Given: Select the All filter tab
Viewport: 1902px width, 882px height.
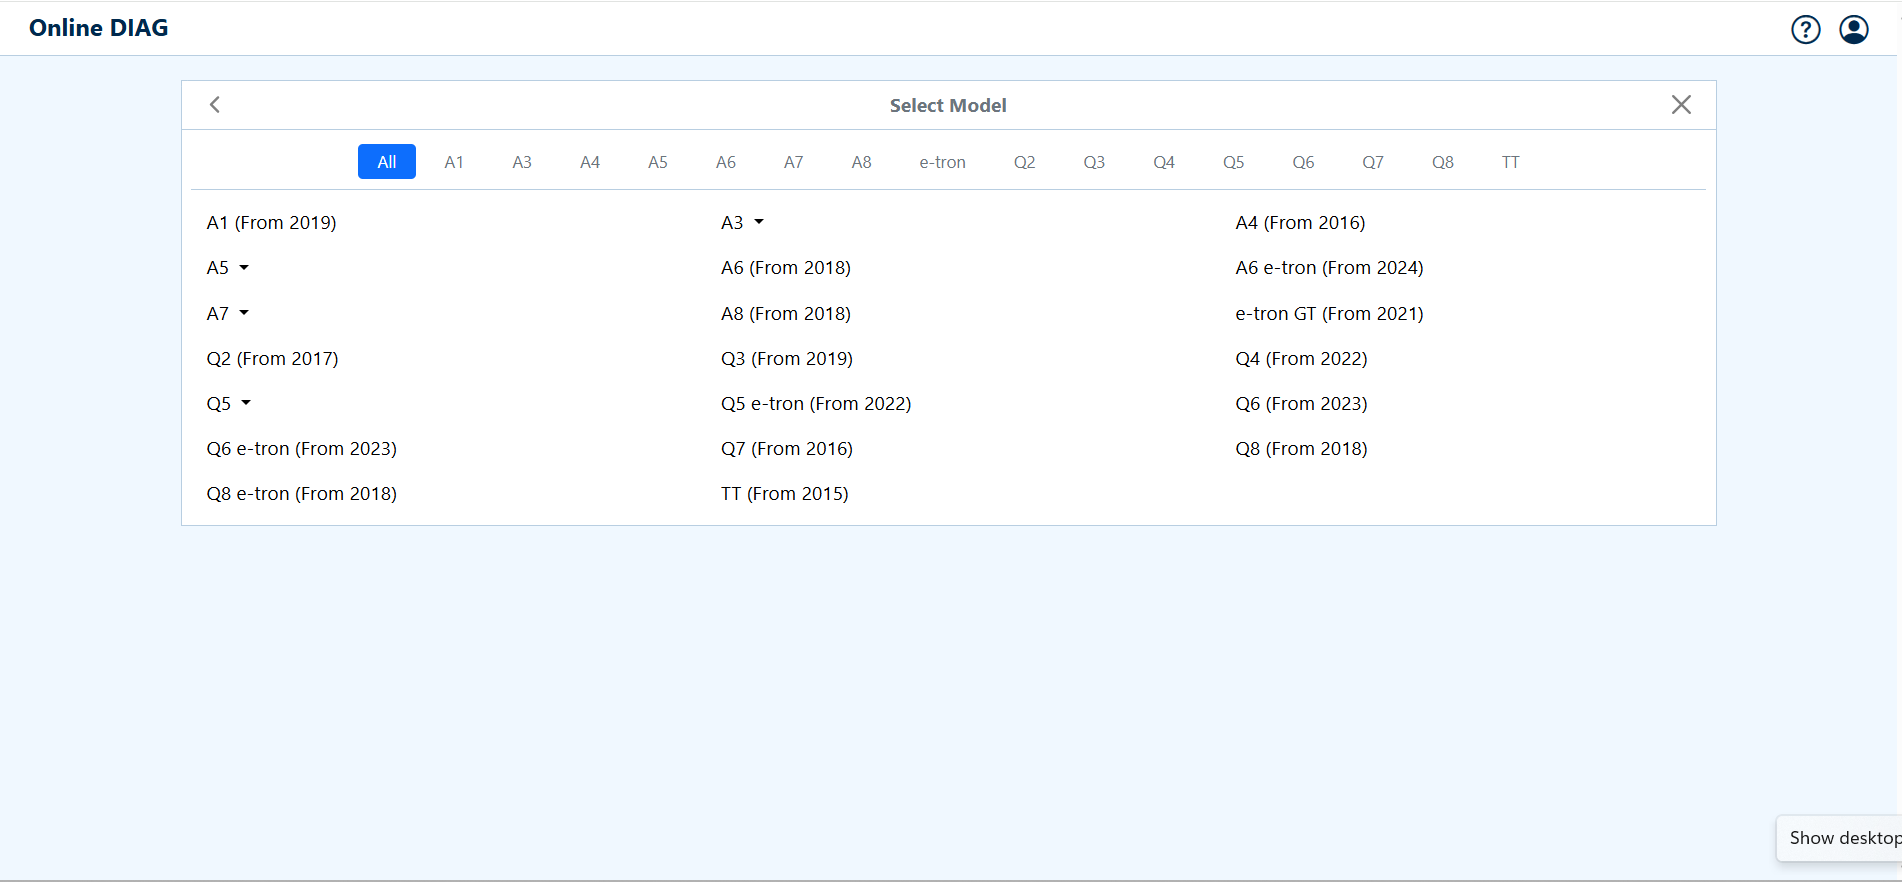Looking at the screenshot, I should coord(386,162).
